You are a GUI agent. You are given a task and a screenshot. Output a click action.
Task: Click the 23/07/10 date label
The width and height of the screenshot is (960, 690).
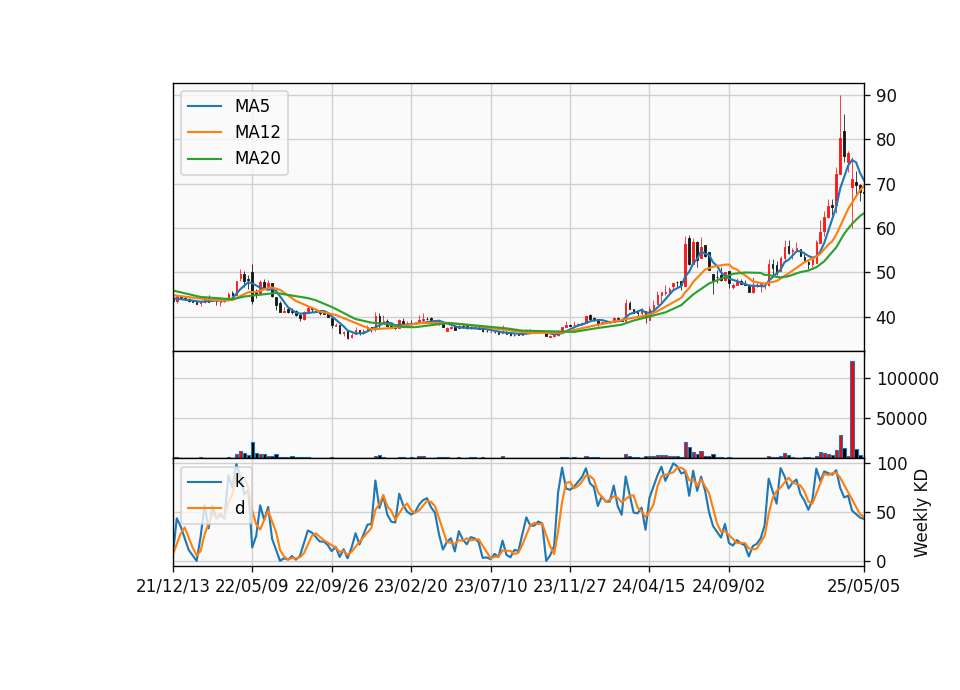click(x=490, y=586)
